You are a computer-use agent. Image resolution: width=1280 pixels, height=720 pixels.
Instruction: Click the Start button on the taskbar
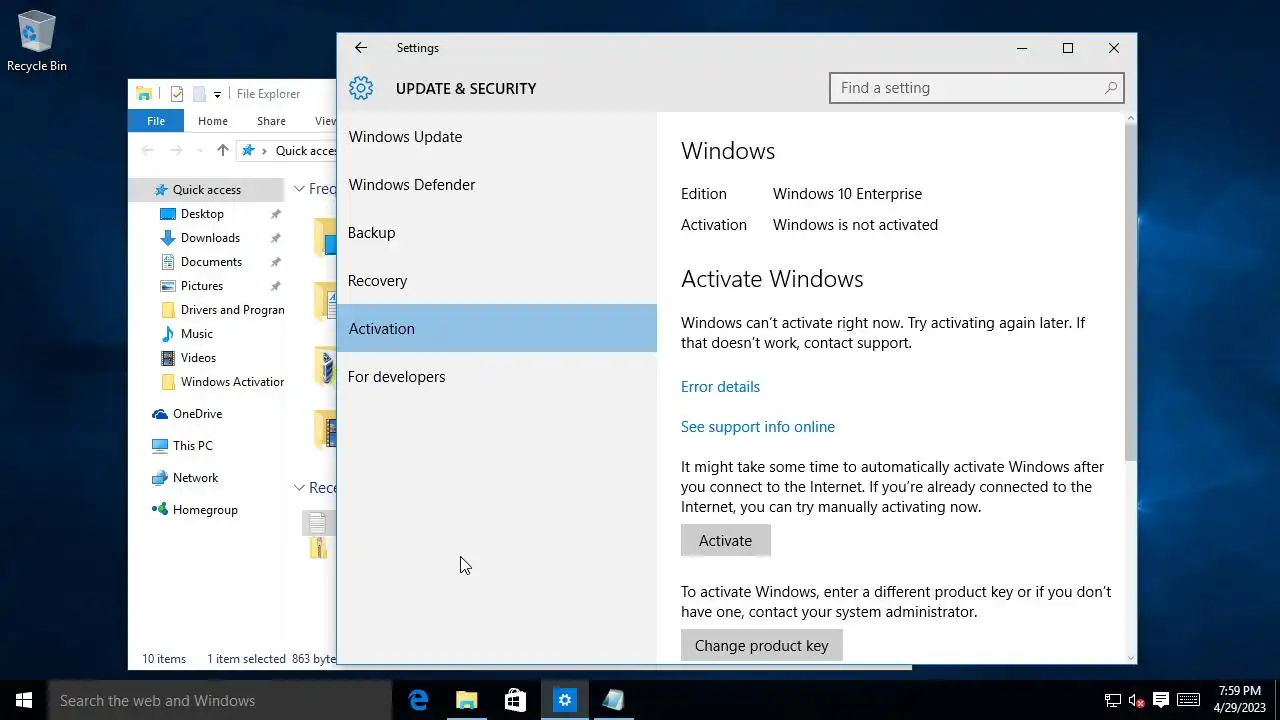[x=24, y=700]
